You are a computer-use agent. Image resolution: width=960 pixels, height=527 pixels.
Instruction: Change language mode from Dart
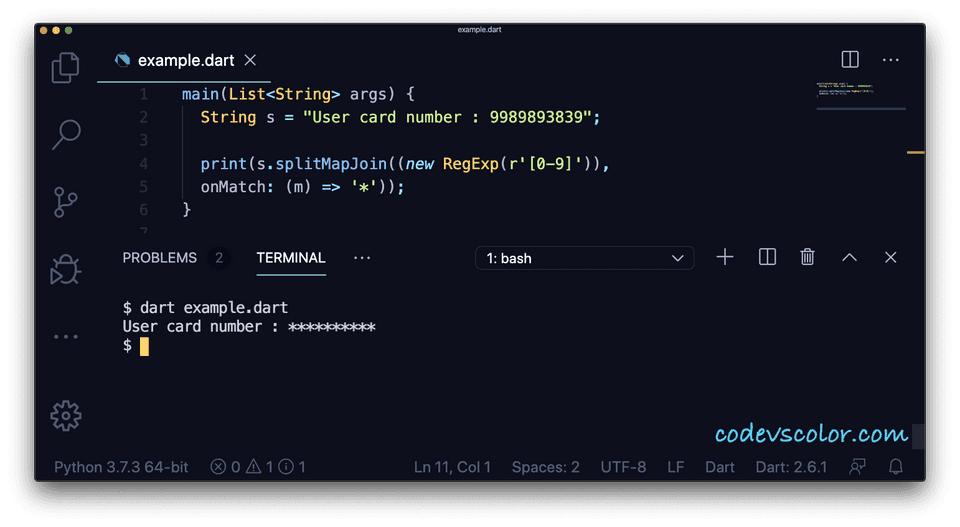coord(720,467)
